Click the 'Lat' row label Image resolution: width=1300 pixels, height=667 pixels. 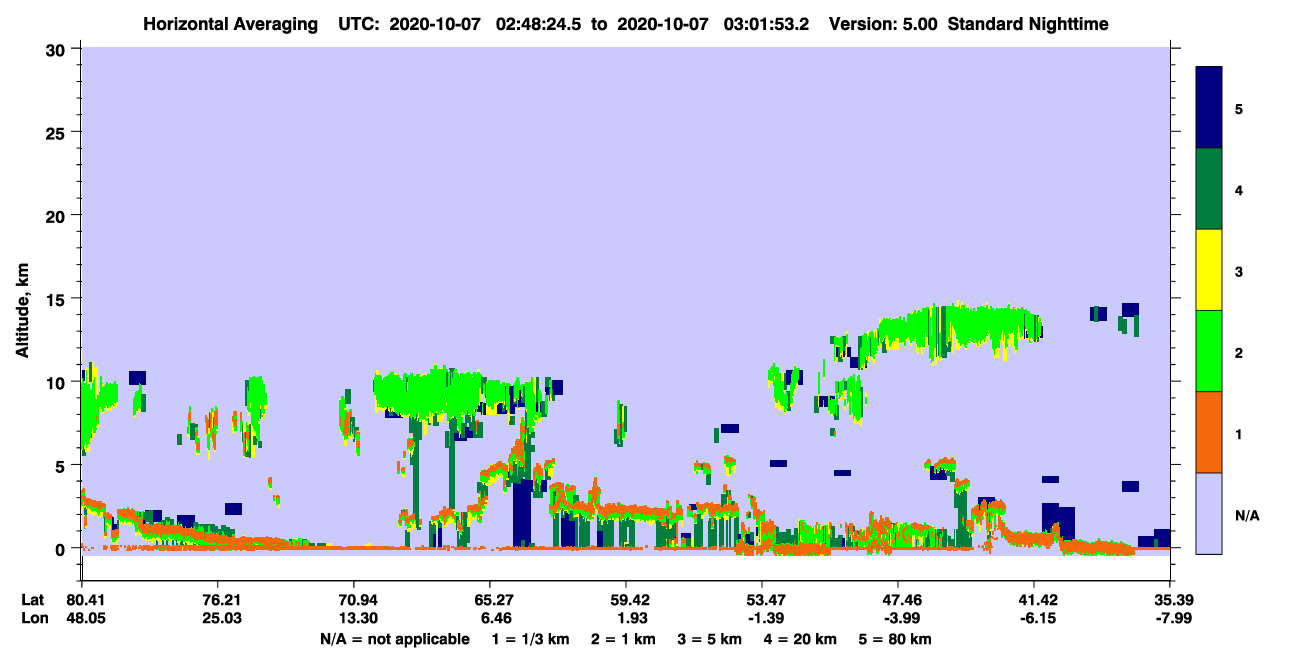32,600
